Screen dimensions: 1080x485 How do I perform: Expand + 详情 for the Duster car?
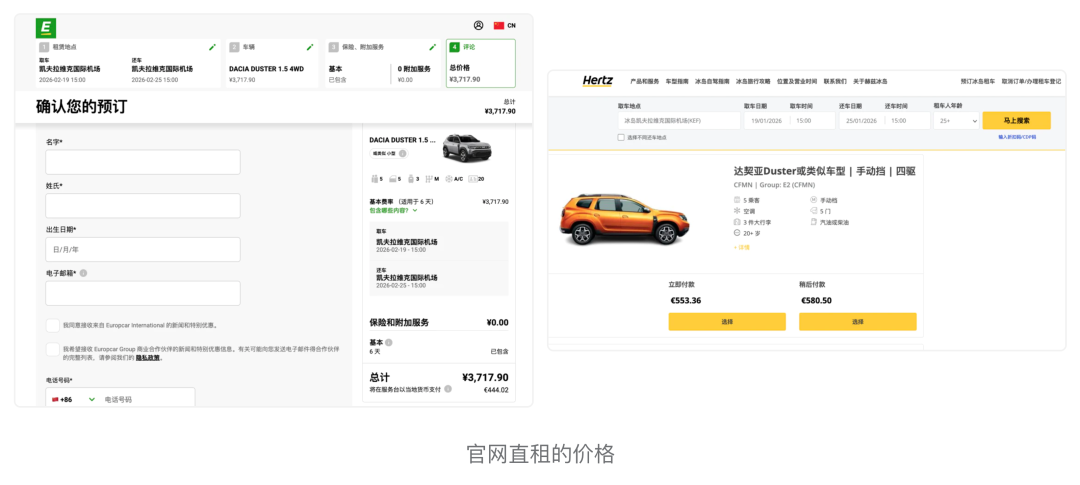point(741,247)
